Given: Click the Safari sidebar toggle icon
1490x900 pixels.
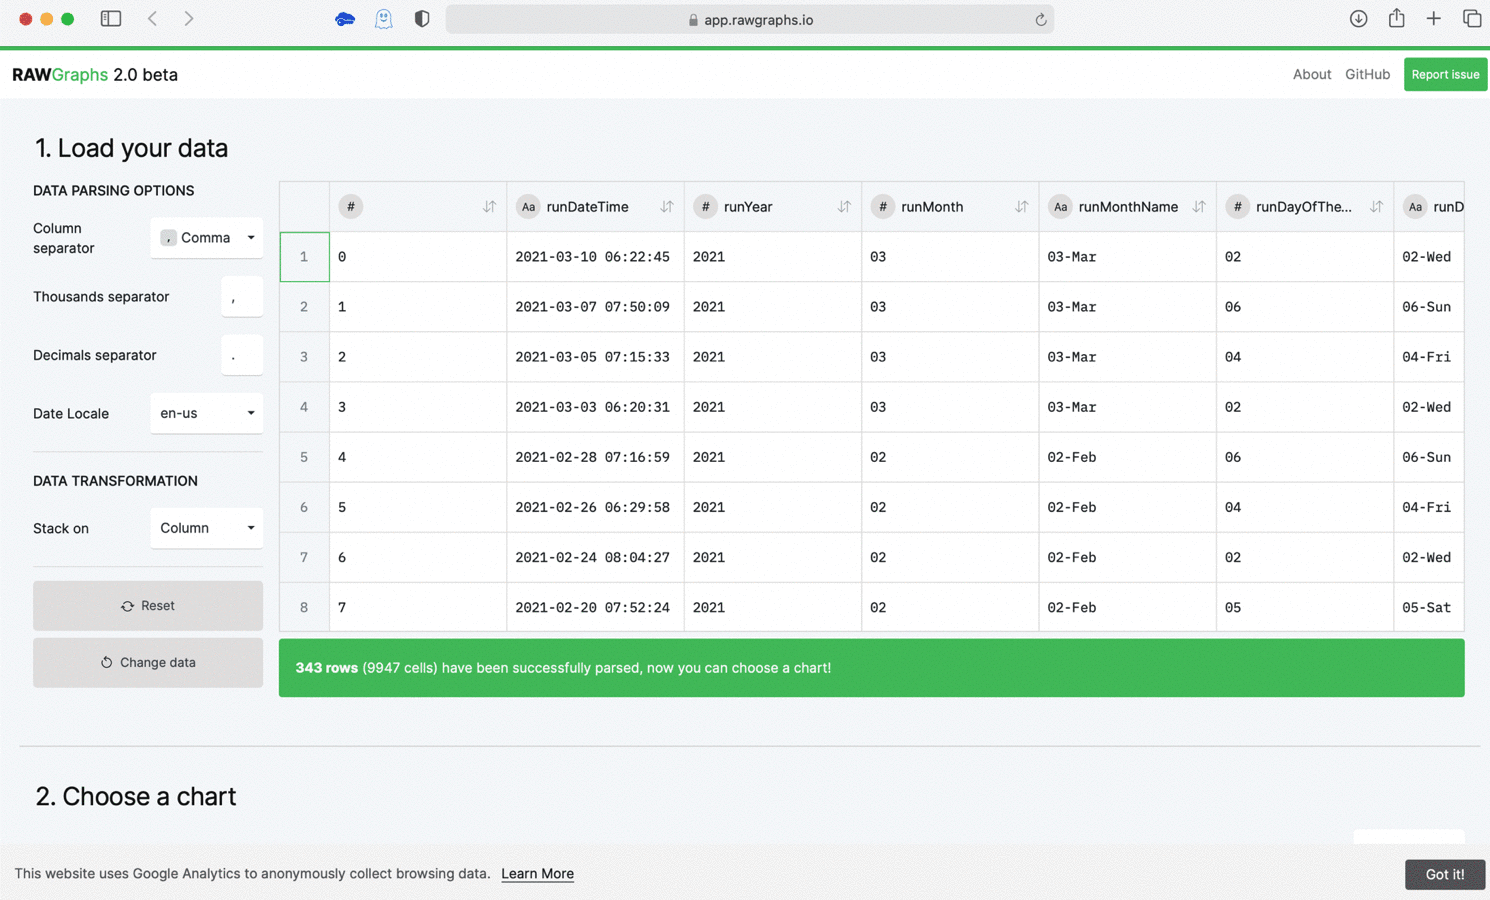Looking at the screenshot, I should coord(111,19).
